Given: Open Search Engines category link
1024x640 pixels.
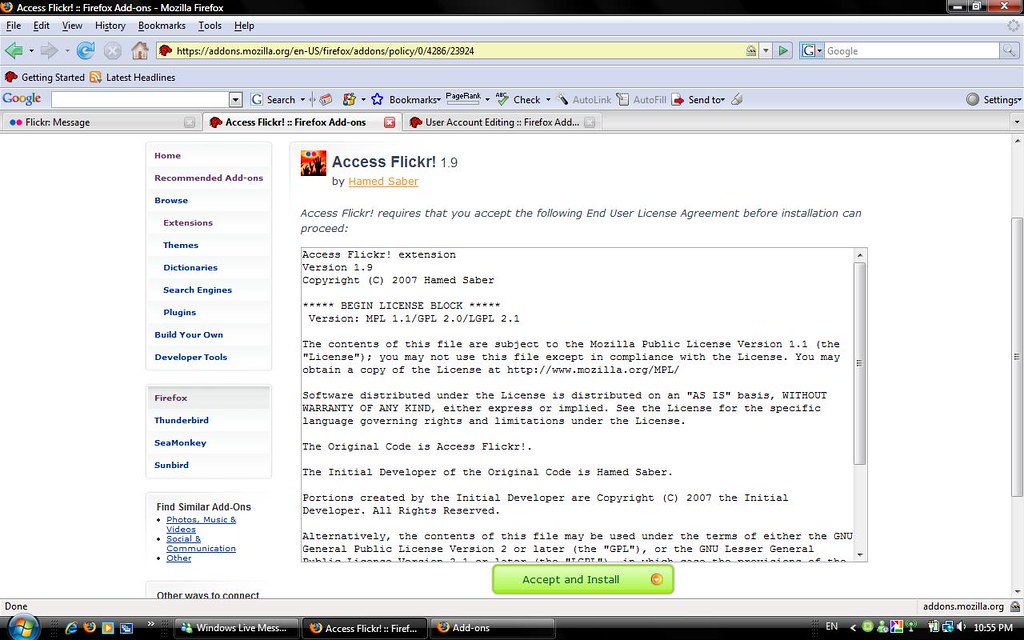Looking at the screenshot, I should click(197, 290).
